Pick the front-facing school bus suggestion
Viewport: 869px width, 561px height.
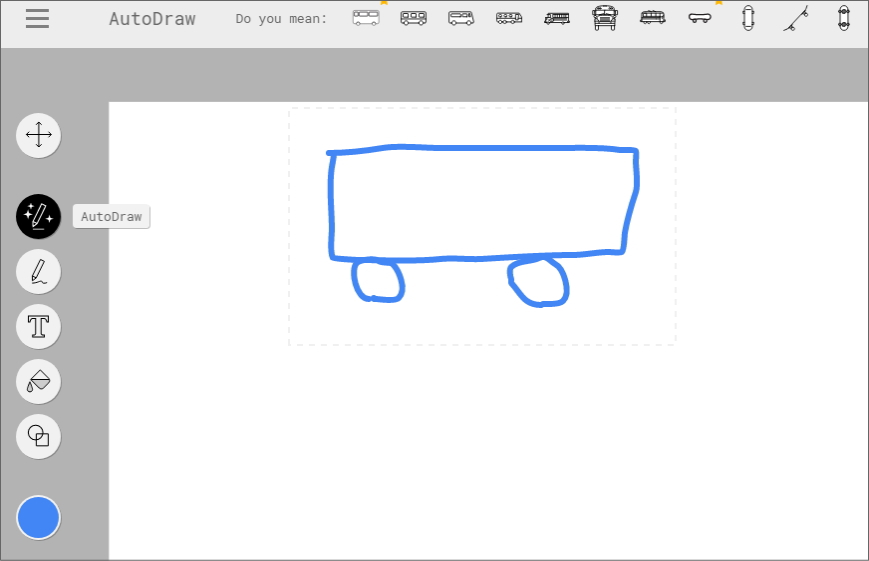click(x=605, y=18)
